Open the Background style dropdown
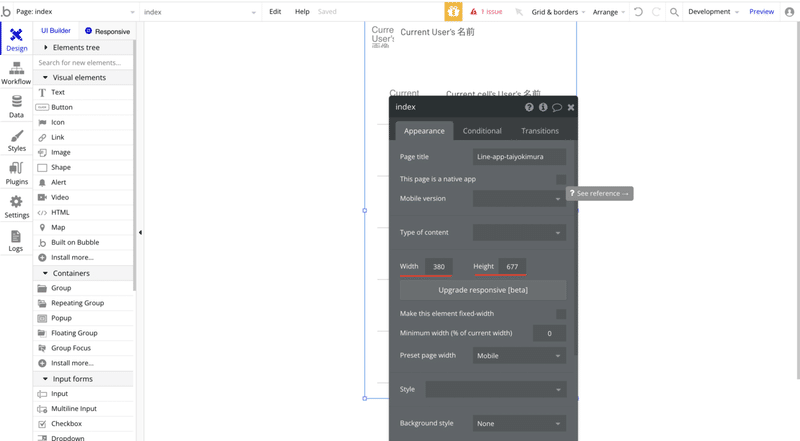 click(519, 424)
